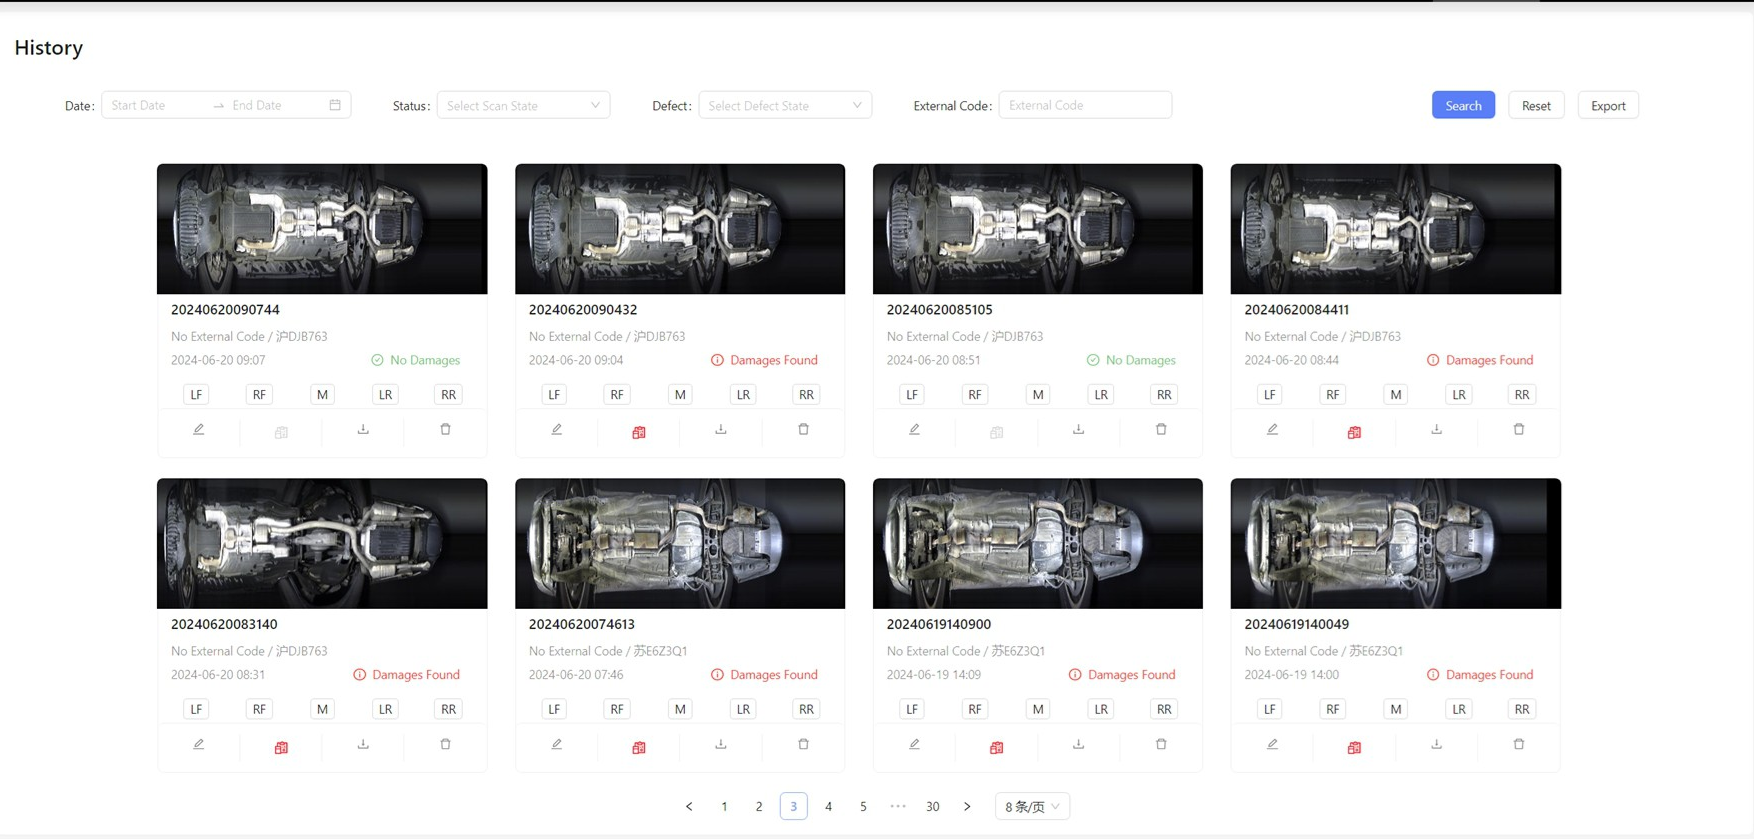Viewport: 1754px width, 839px height.
Task: Open red damage report icon for scan 20240620083140
Action: pyautogui.click(x=281, y=747)
